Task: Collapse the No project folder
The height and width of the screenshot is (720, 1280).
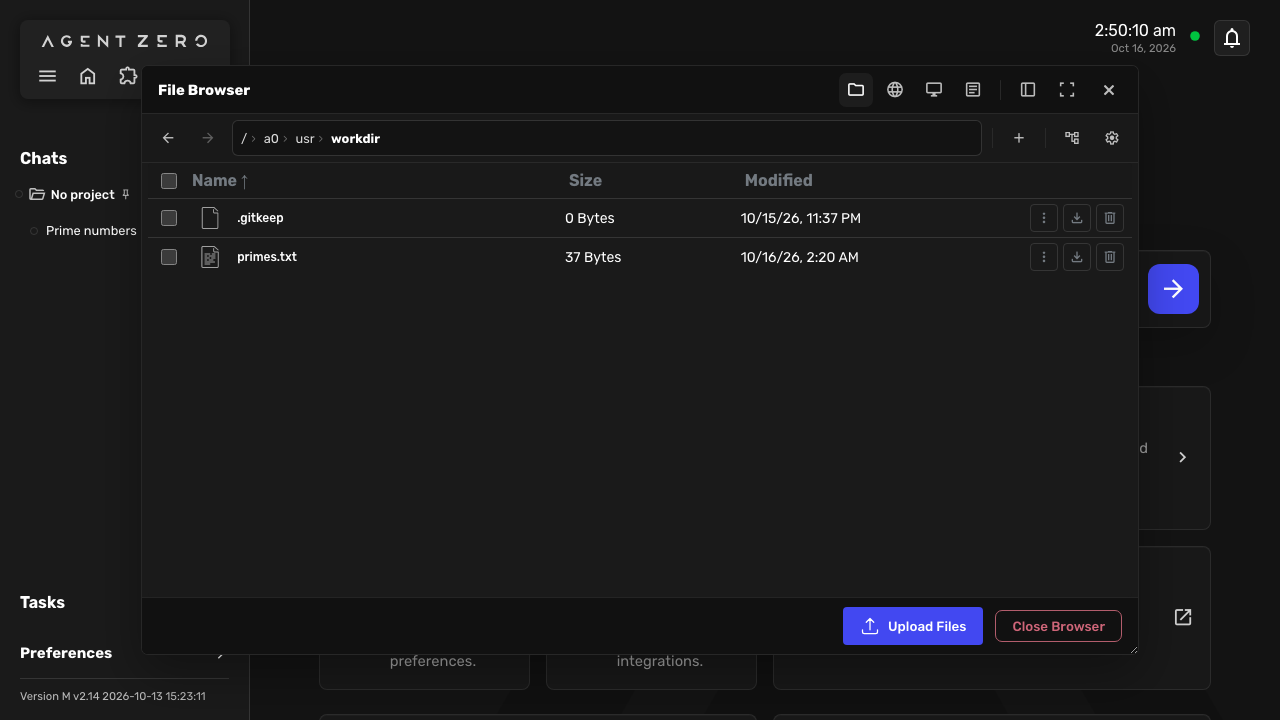Action: tap(37, 194)
